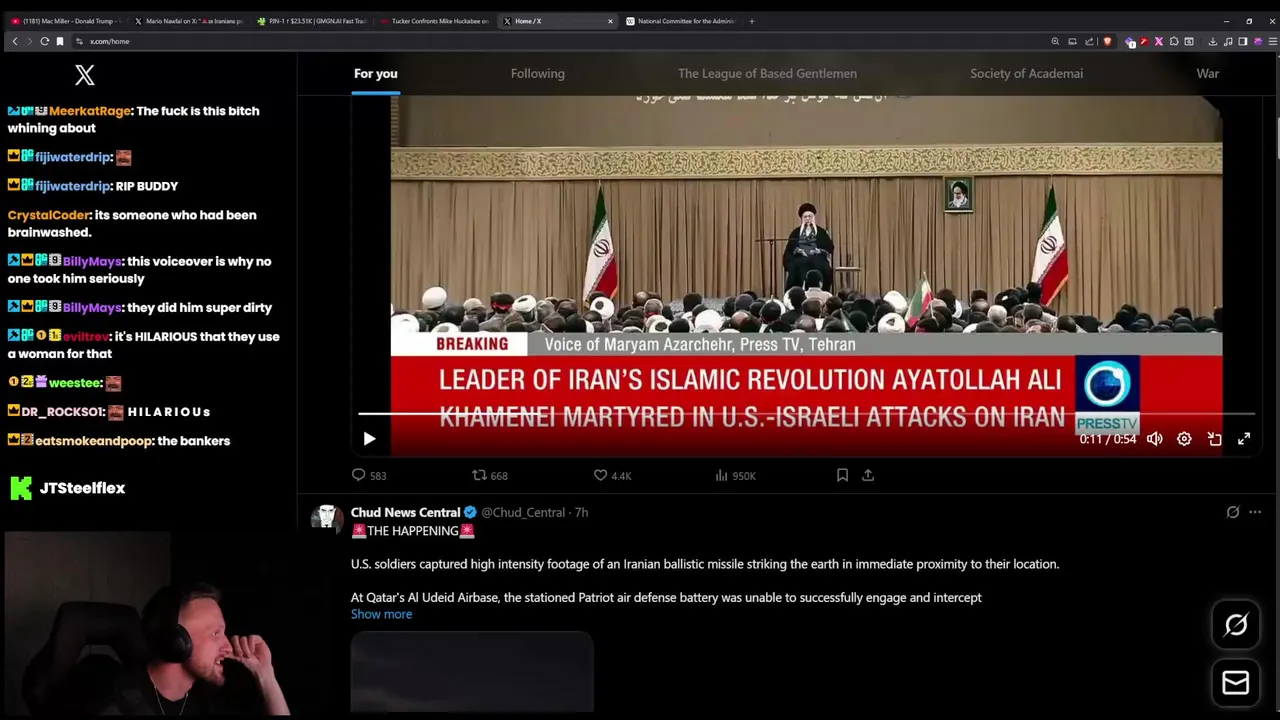
Task: Open the floating Grok button
Action: click(1236, 625)
